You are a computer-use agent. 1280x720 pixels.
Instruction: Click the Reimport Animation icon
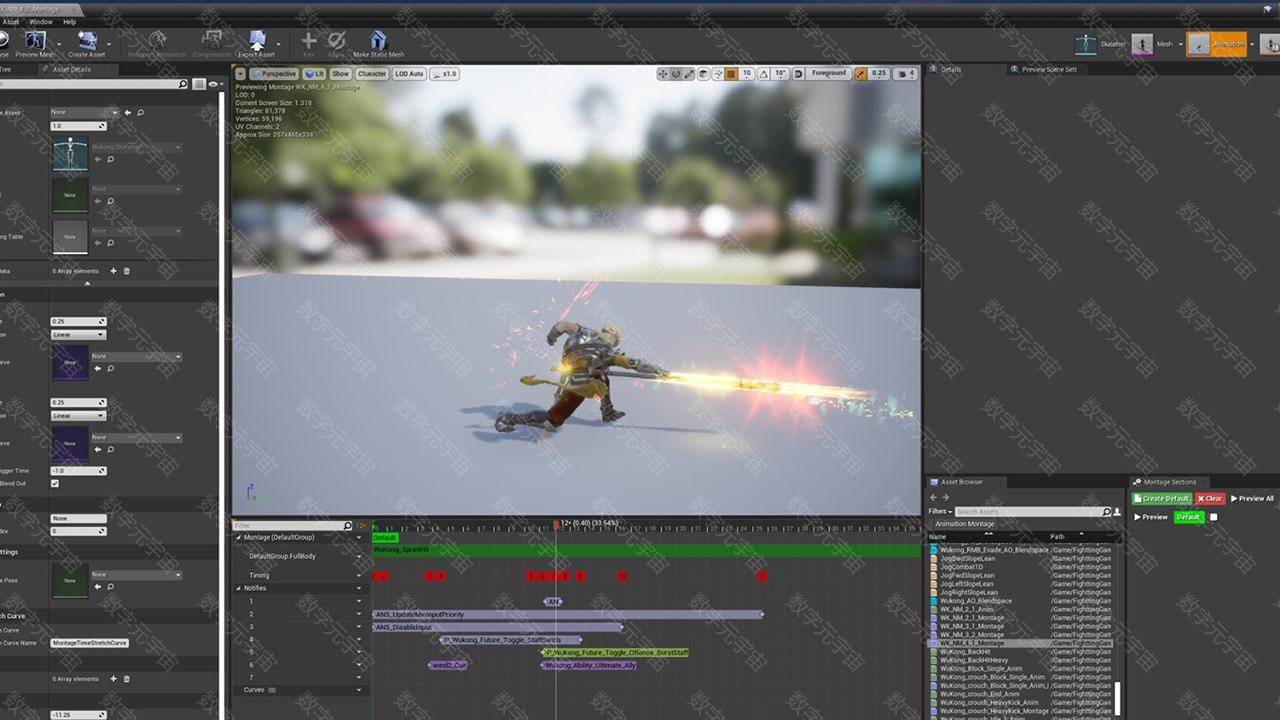156,41
